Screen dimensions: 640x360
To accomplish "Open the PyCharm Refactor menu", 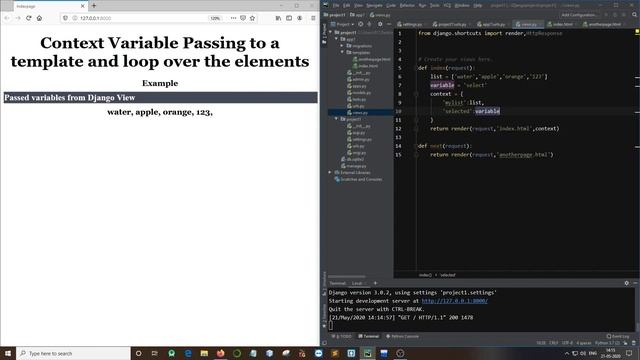I will coord(407,5).
